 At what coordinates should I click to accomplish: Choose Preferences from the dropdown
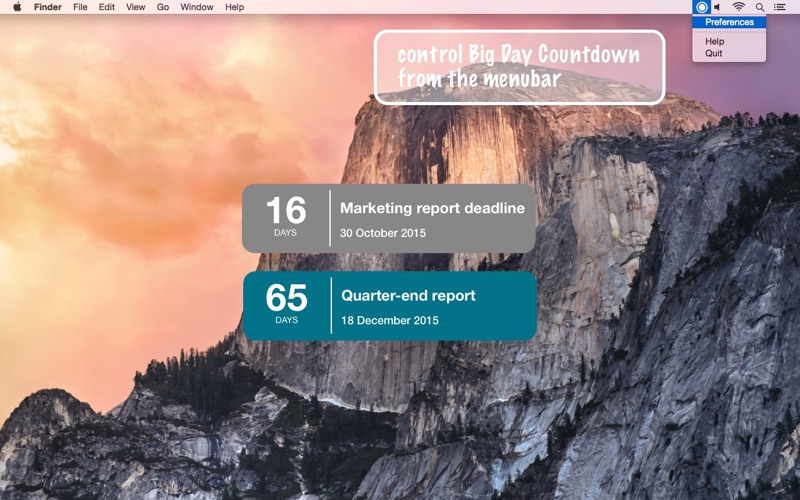pyautogui.click(x=729, y=22)
